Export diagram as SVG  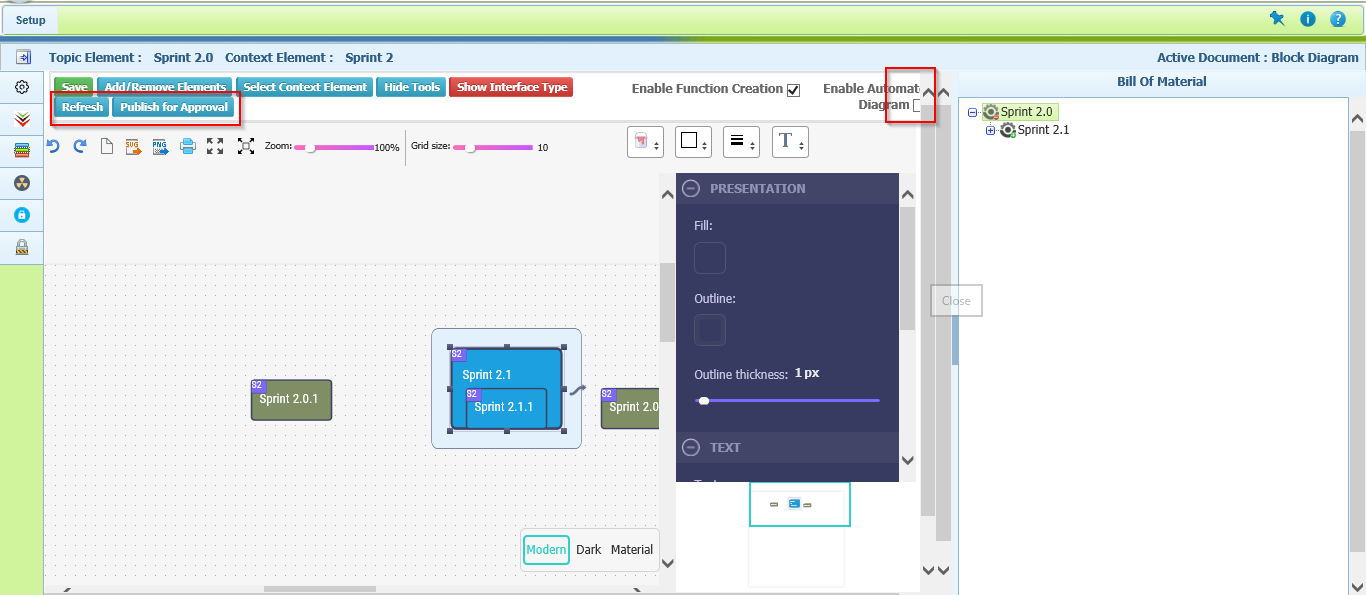tap(133, 147)
